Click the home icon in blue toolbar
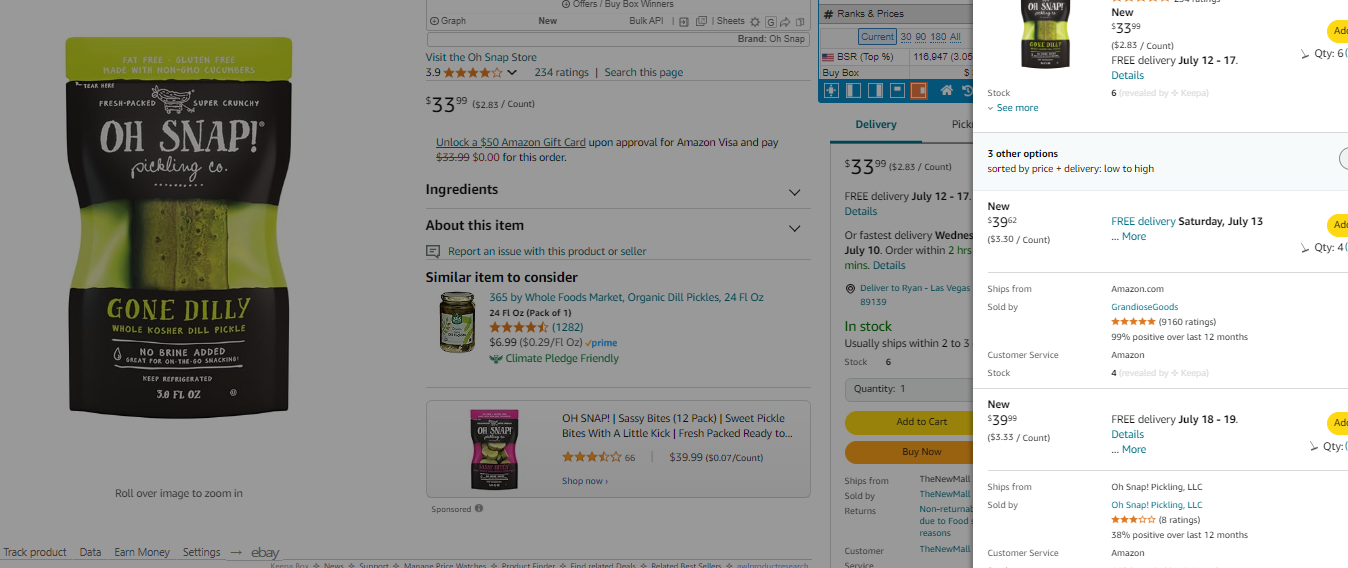The image size is (1348, 568). (x=946, y=90)
